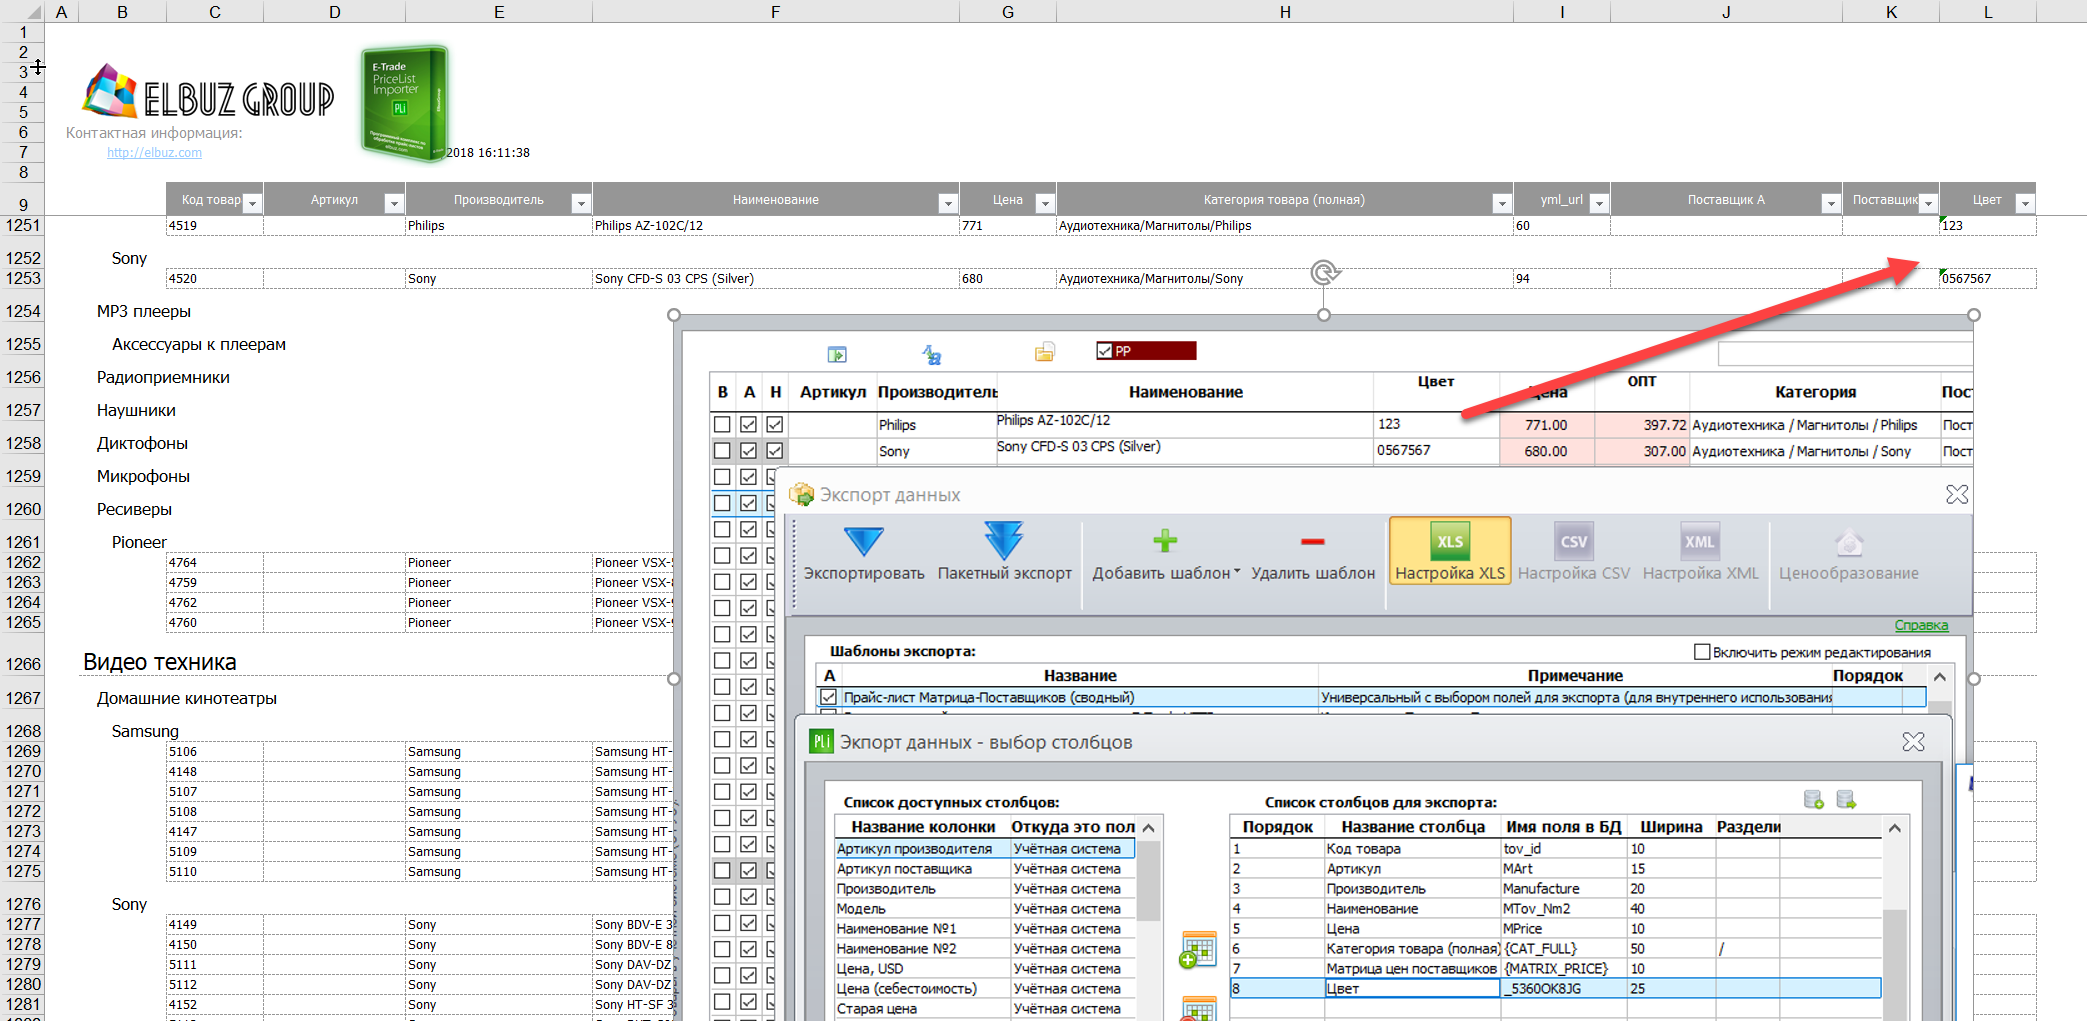Open Настройка XLS settings

1449,552
